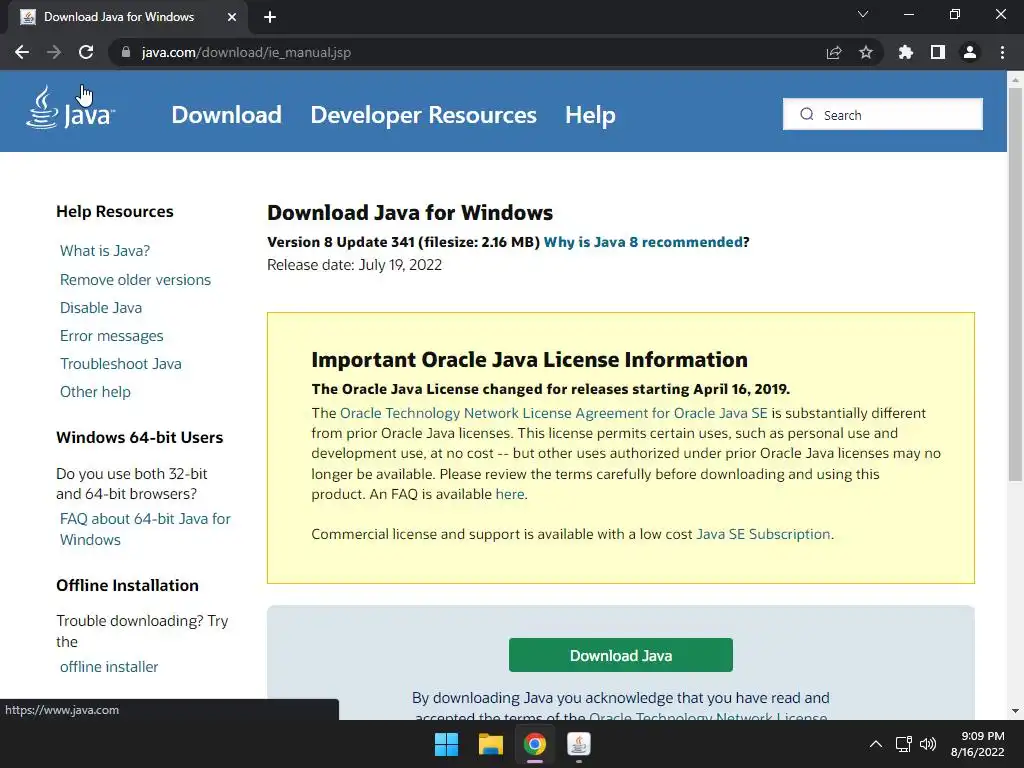Click the Download Java for Windows heading
The height and width of the screenshot is (768, 1024).
tap(409, 213)
